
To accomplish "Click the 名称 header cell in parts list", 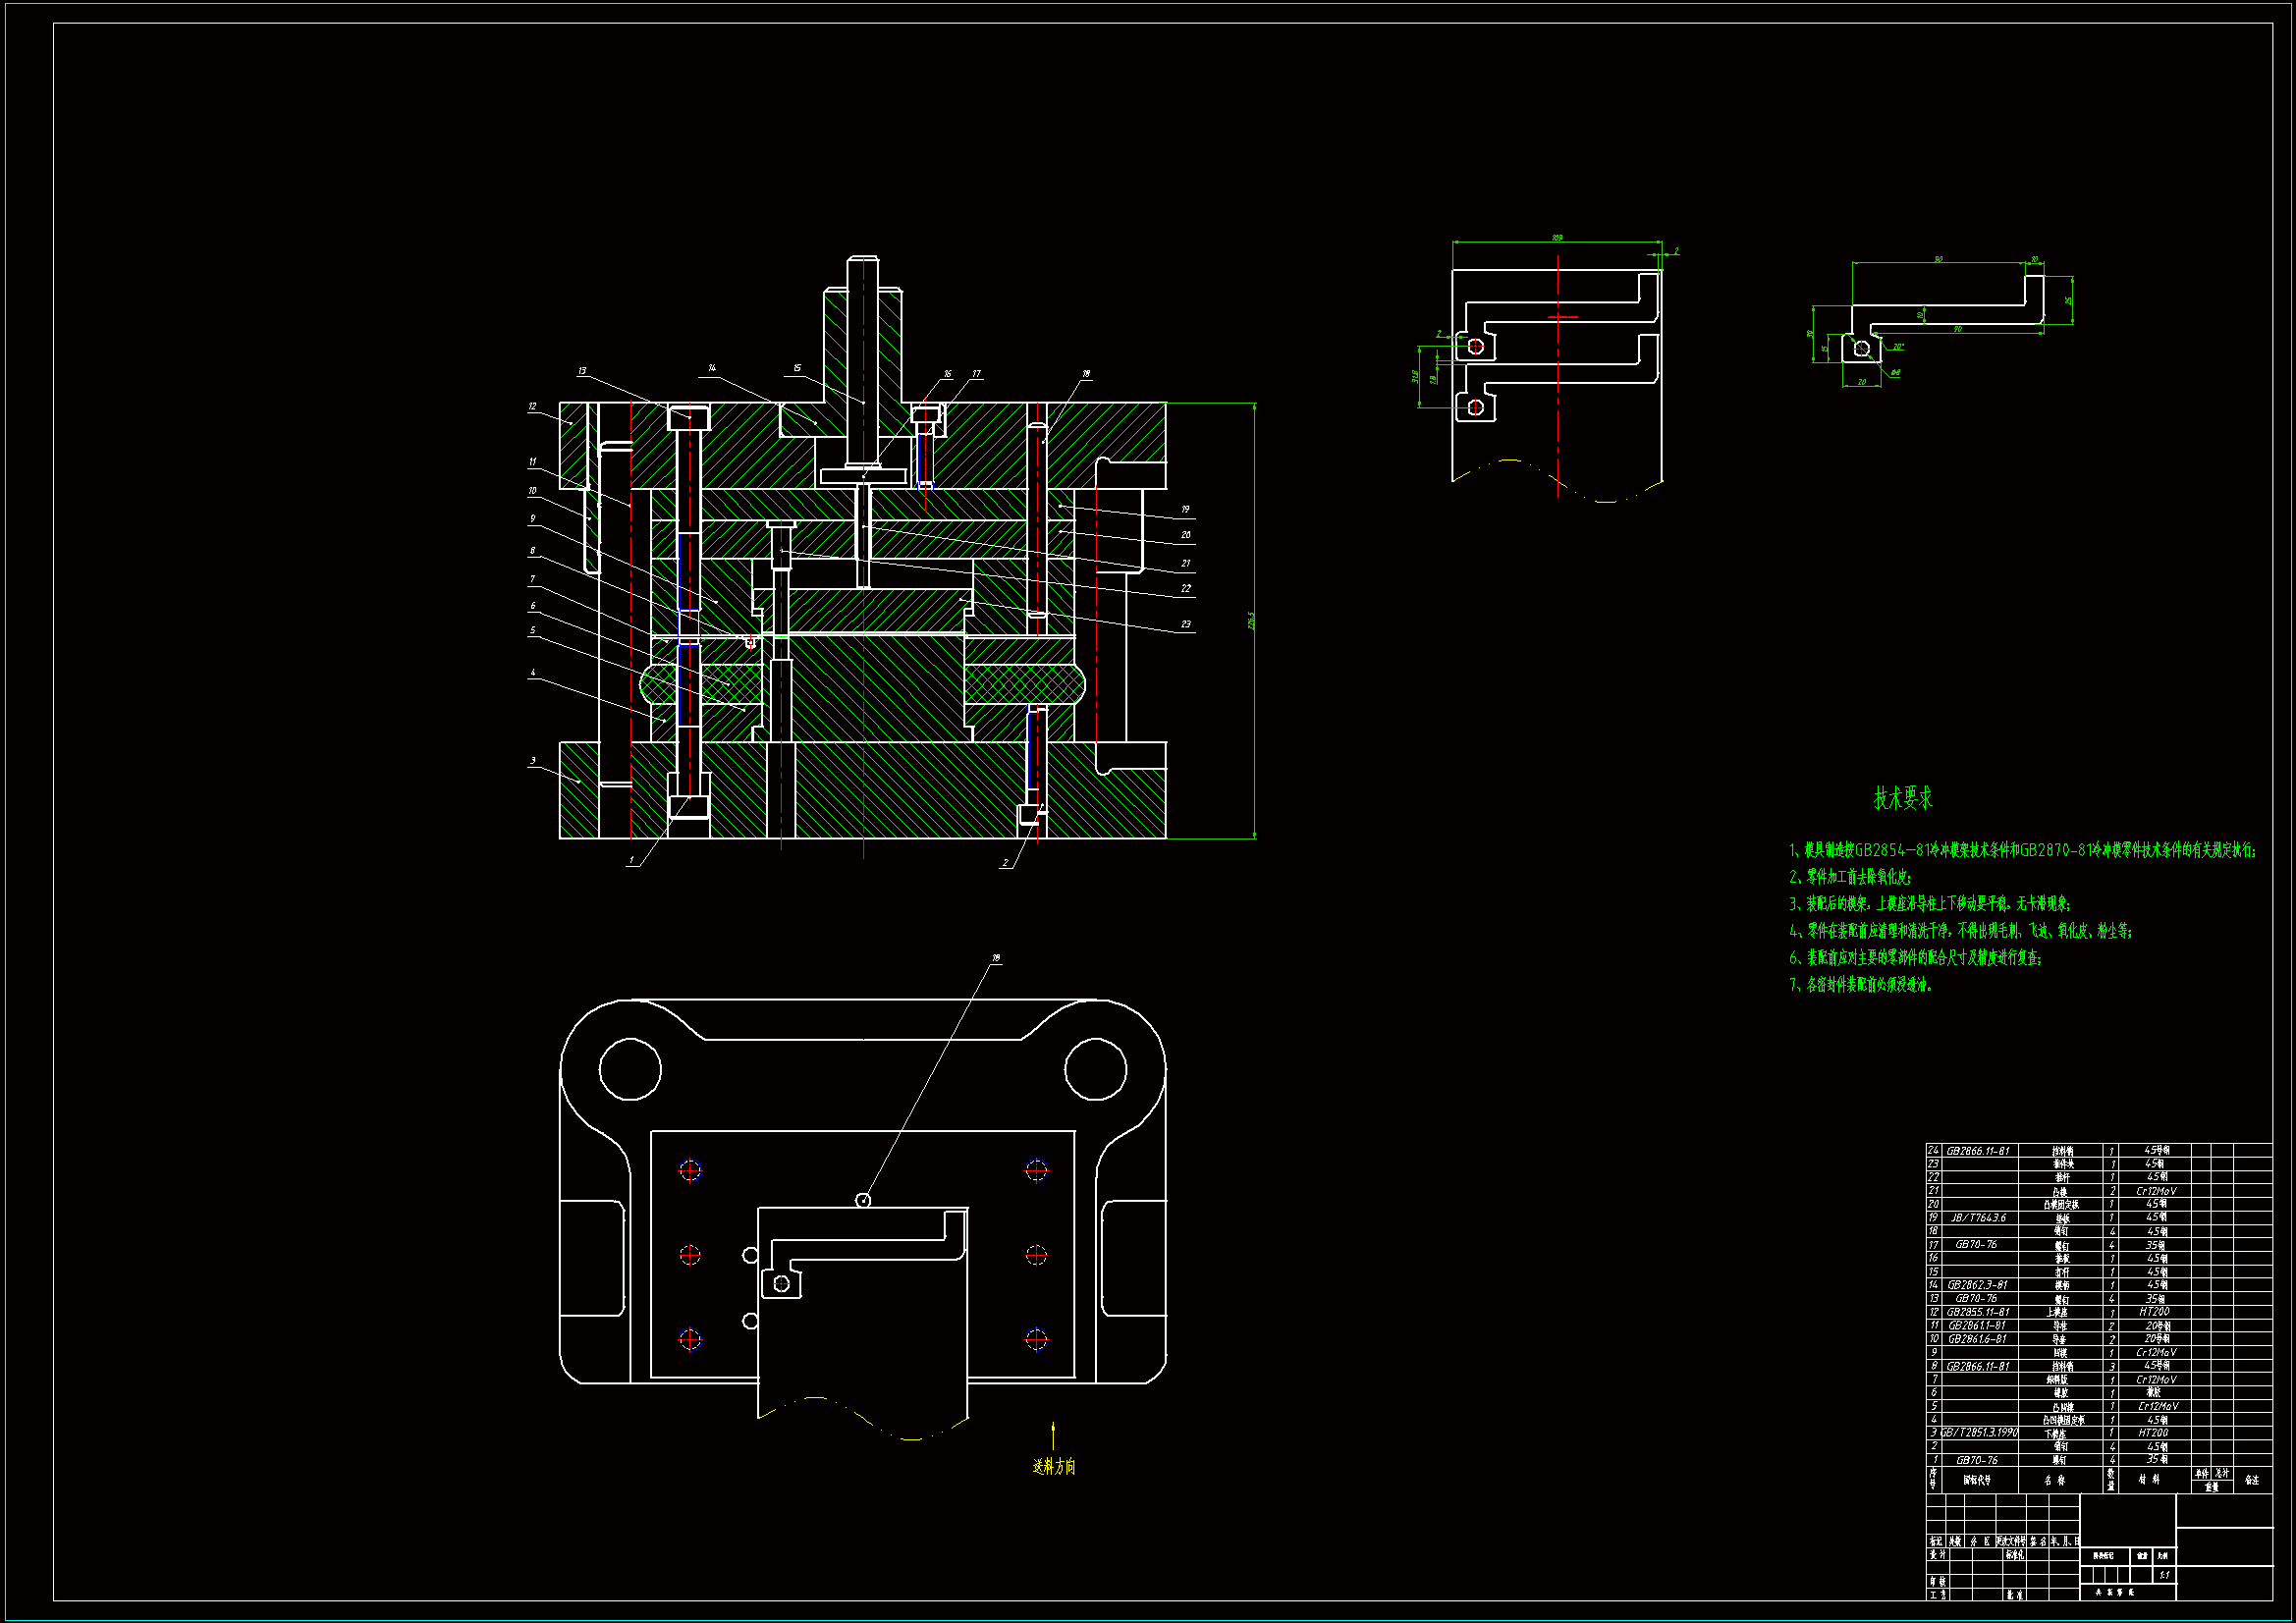I will 2054,1480.
